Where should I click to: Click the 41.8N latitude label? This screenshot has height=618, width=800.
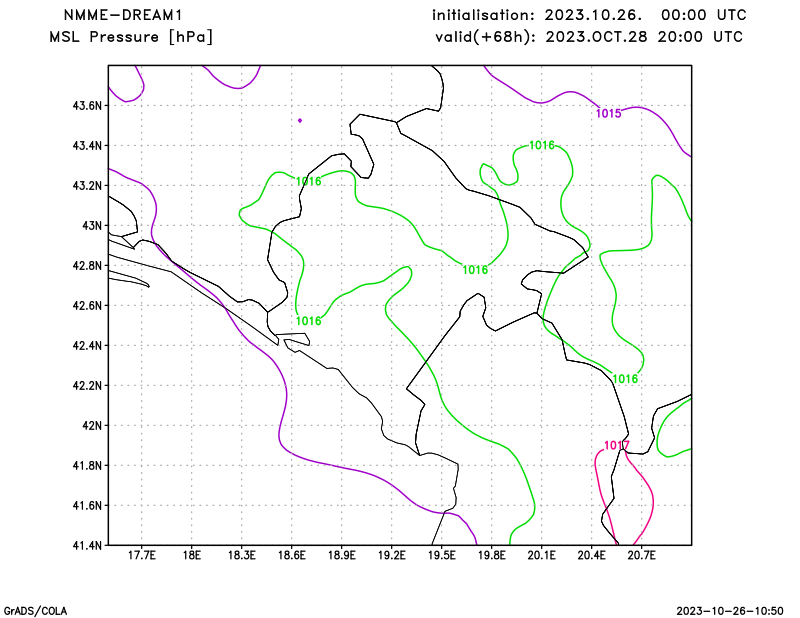[87, 465]
